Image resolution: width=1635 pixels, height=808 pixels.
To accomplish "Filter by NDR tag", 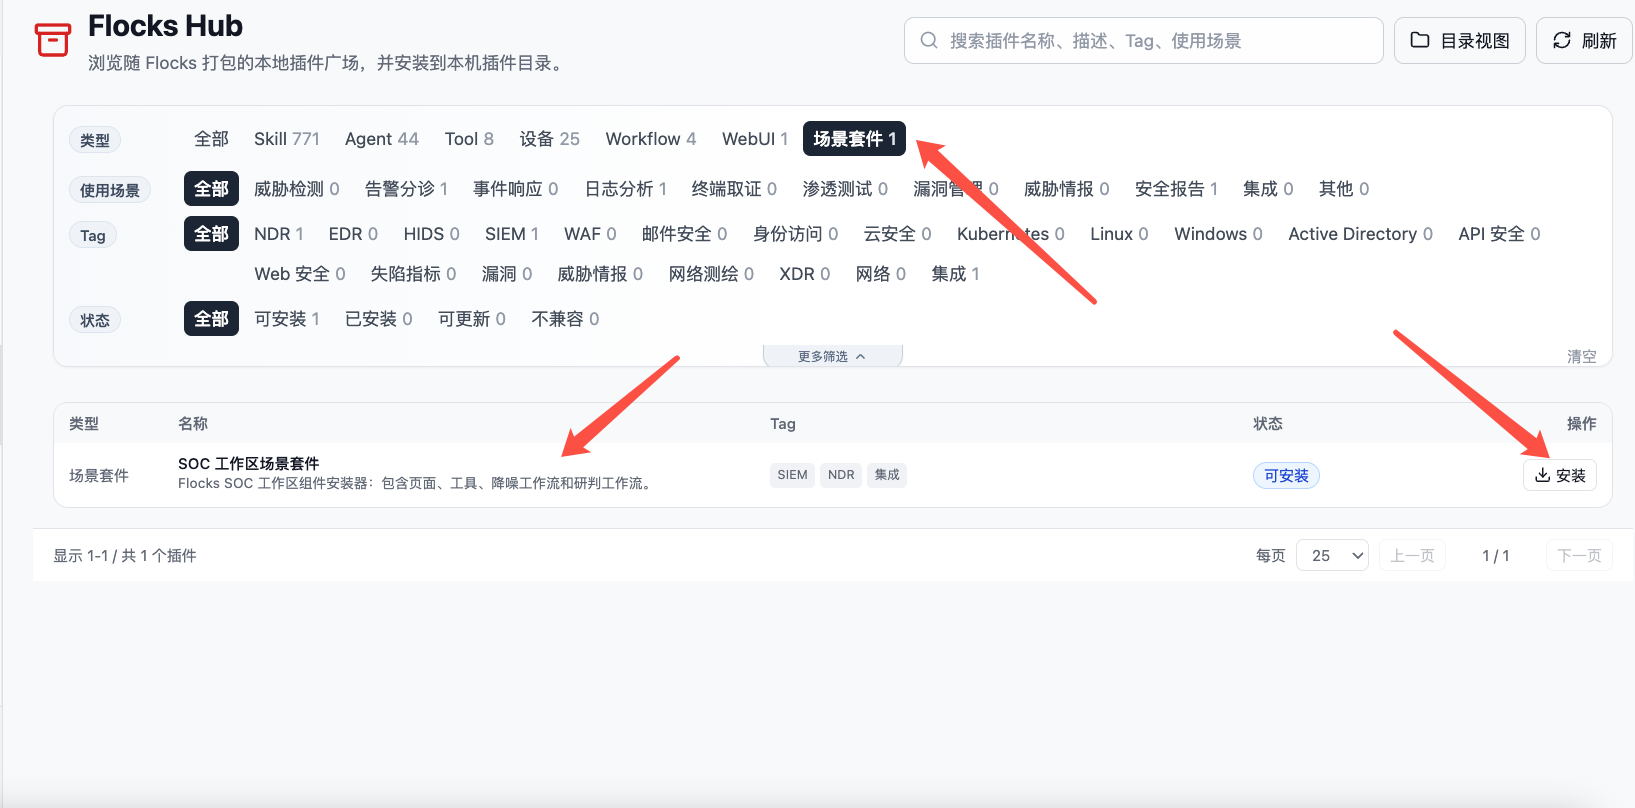I will [279, 234].
